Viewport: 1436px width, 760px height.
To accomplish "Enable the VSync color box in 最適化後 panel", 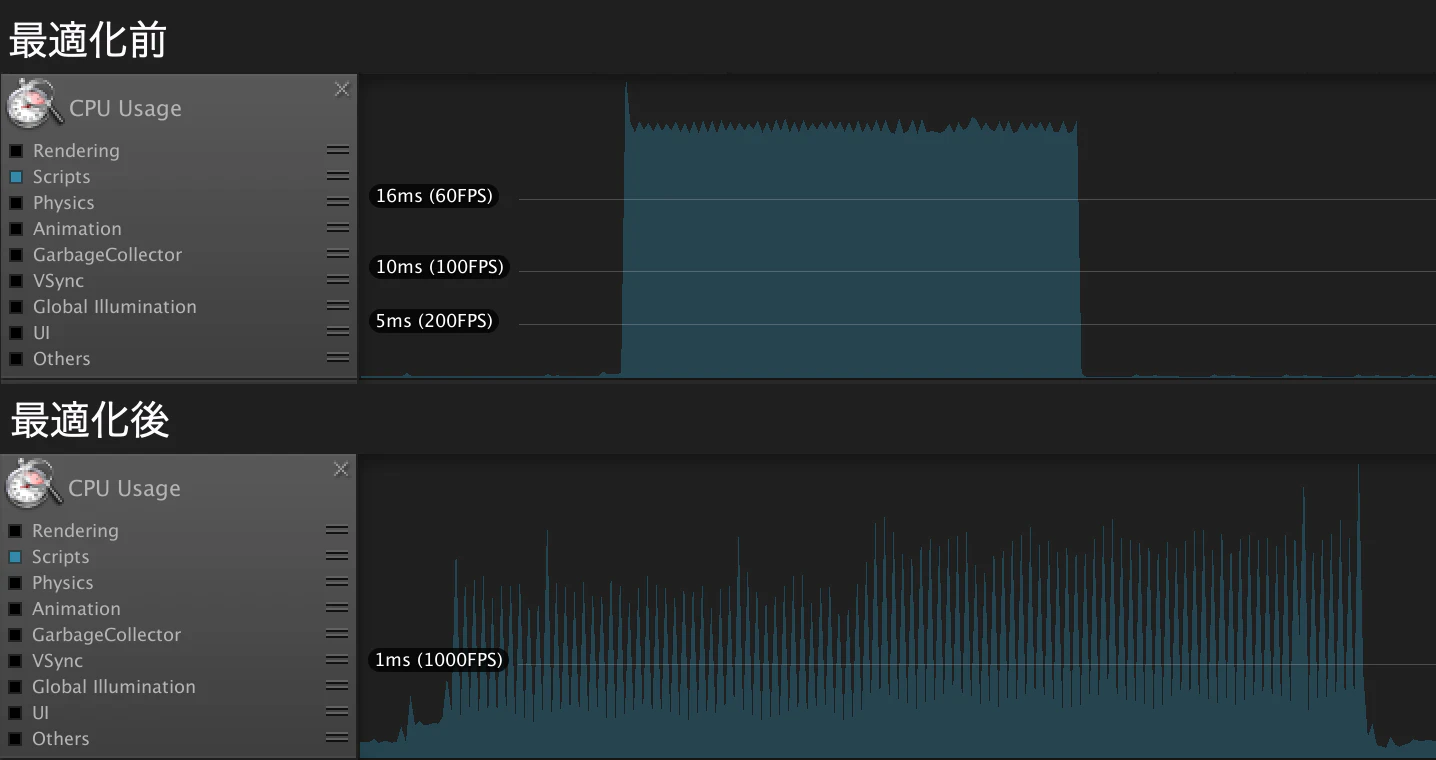I will 15,661.
